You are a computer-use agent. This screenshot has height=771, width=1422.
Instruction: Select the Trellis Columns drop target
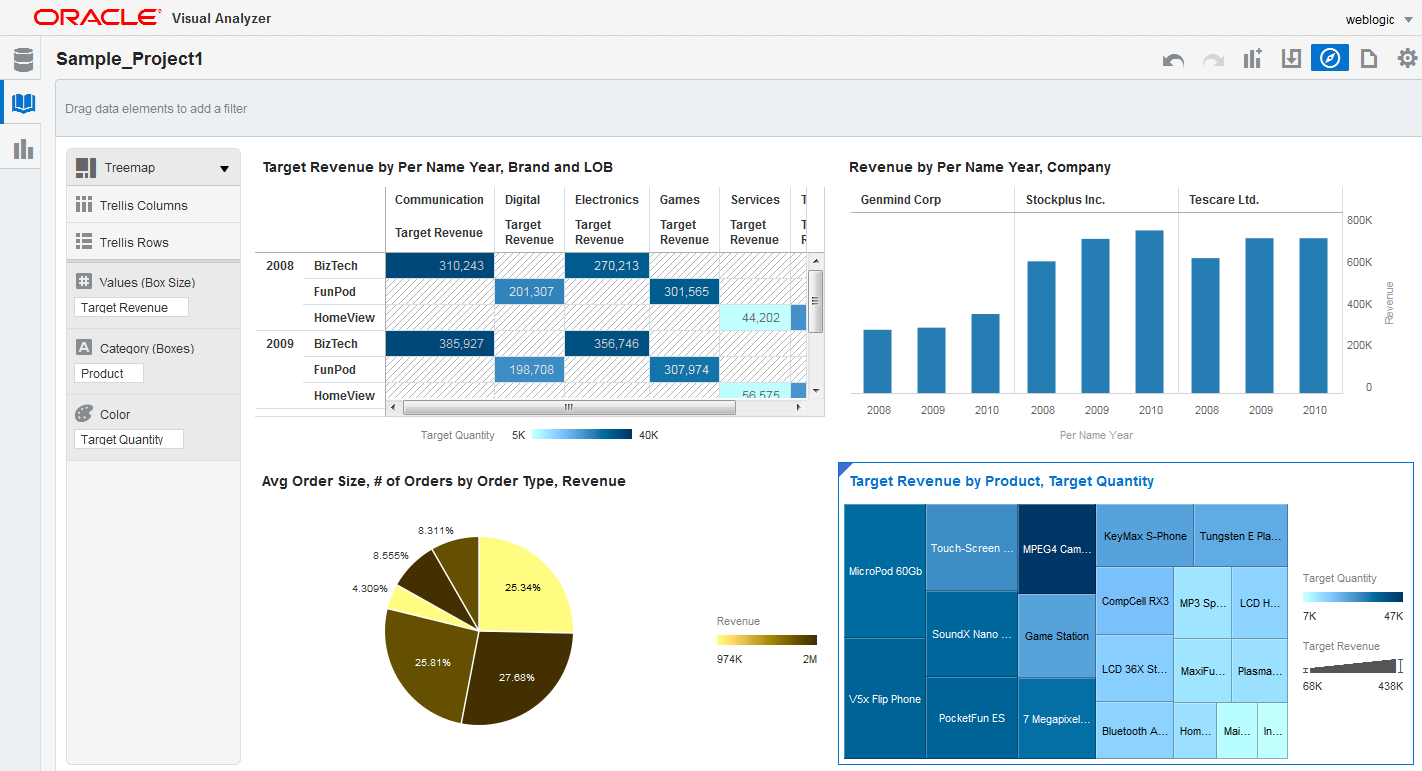pos(154,205)
